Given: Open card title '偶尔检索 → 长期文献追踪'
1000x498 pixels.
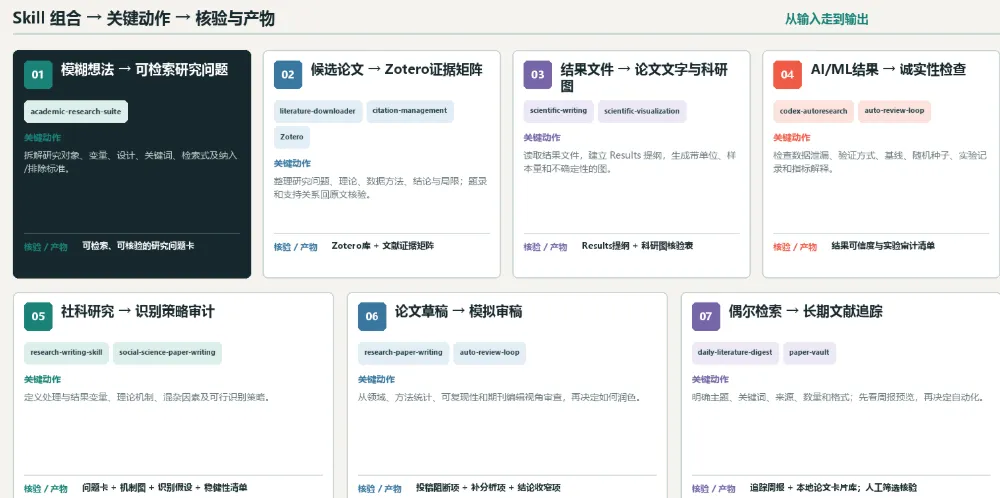Looking at the screenshot, I should pyautogui.click(x=805, y=312).
